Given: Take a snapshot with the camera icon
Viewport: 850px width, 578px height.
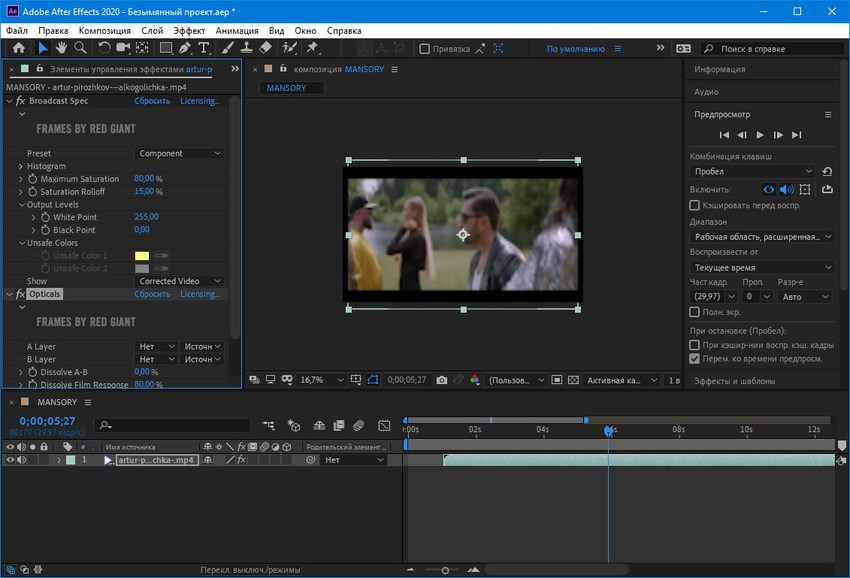Looking at the screenshot, I should 442,380.
